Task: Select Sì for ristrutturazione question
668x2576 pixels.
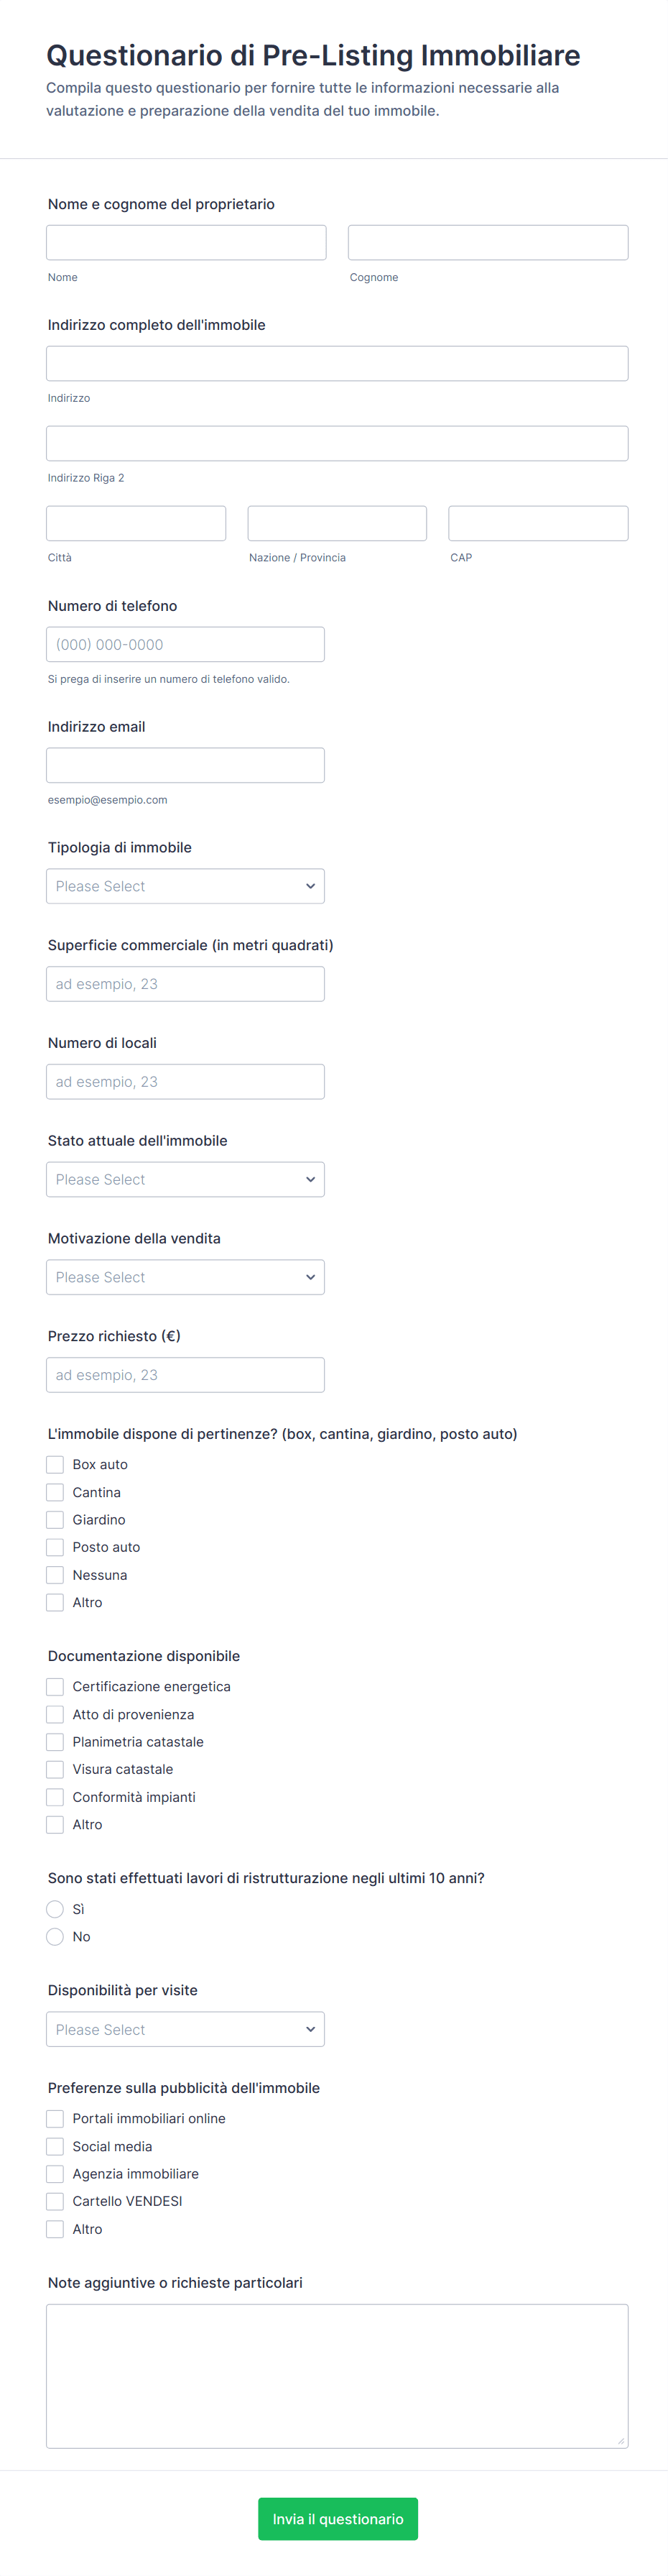Action: (x=55, y=1908)
